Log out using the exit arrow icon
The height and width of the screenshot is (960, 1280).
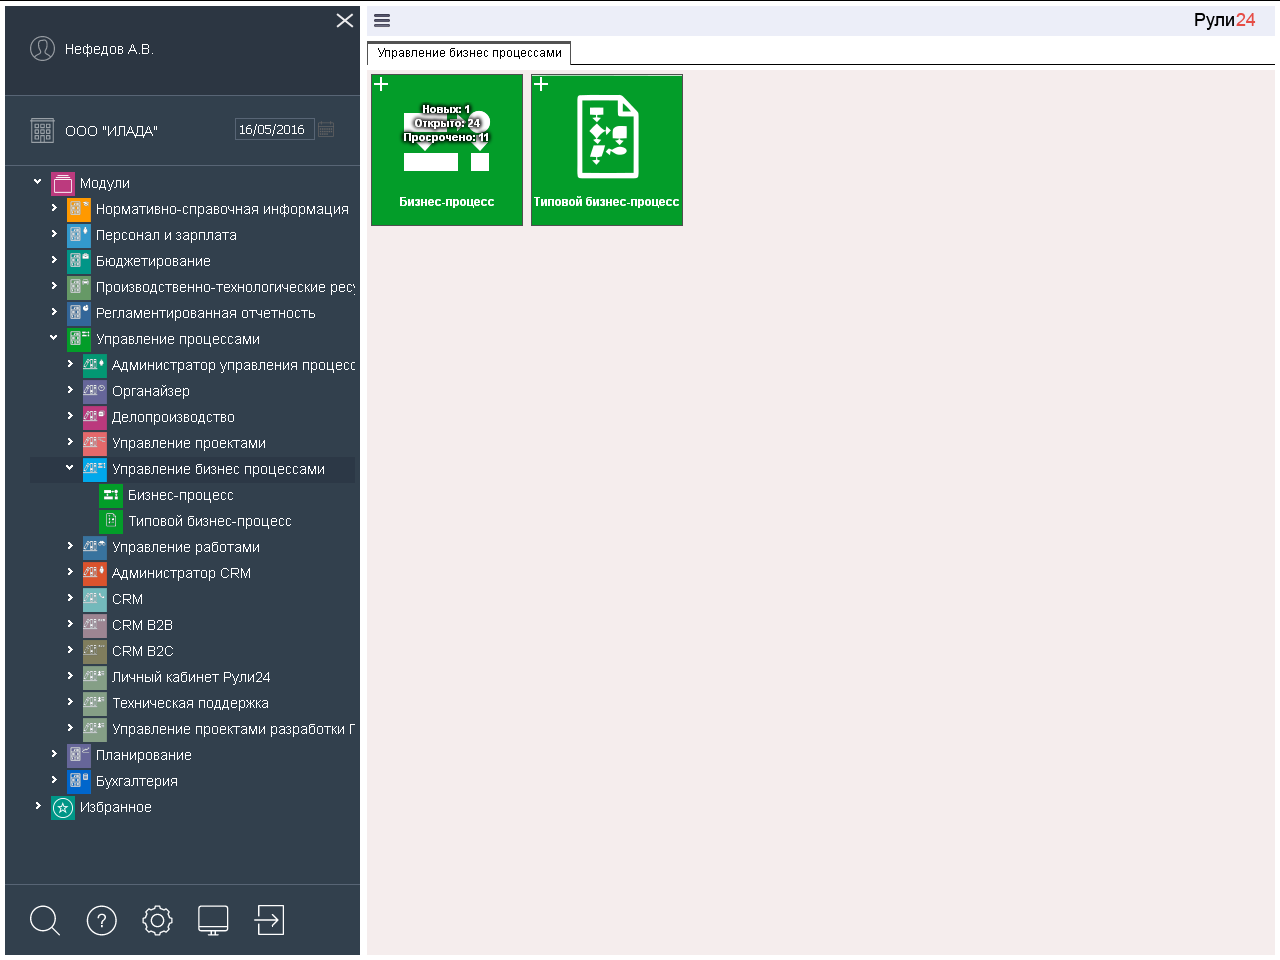pos(269,920)
